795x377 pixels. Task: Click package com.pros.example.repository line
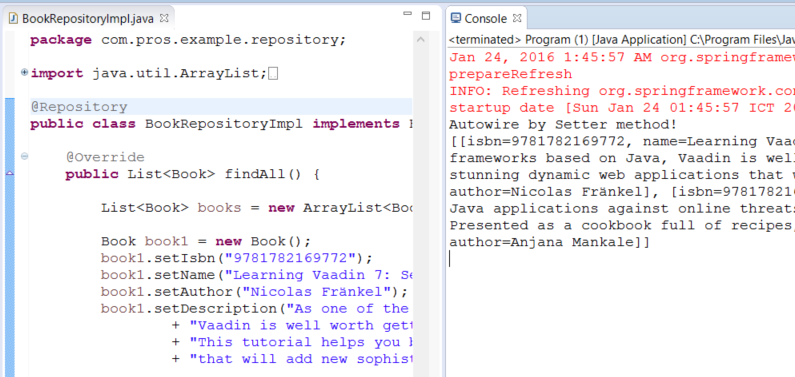pos(188,40)
